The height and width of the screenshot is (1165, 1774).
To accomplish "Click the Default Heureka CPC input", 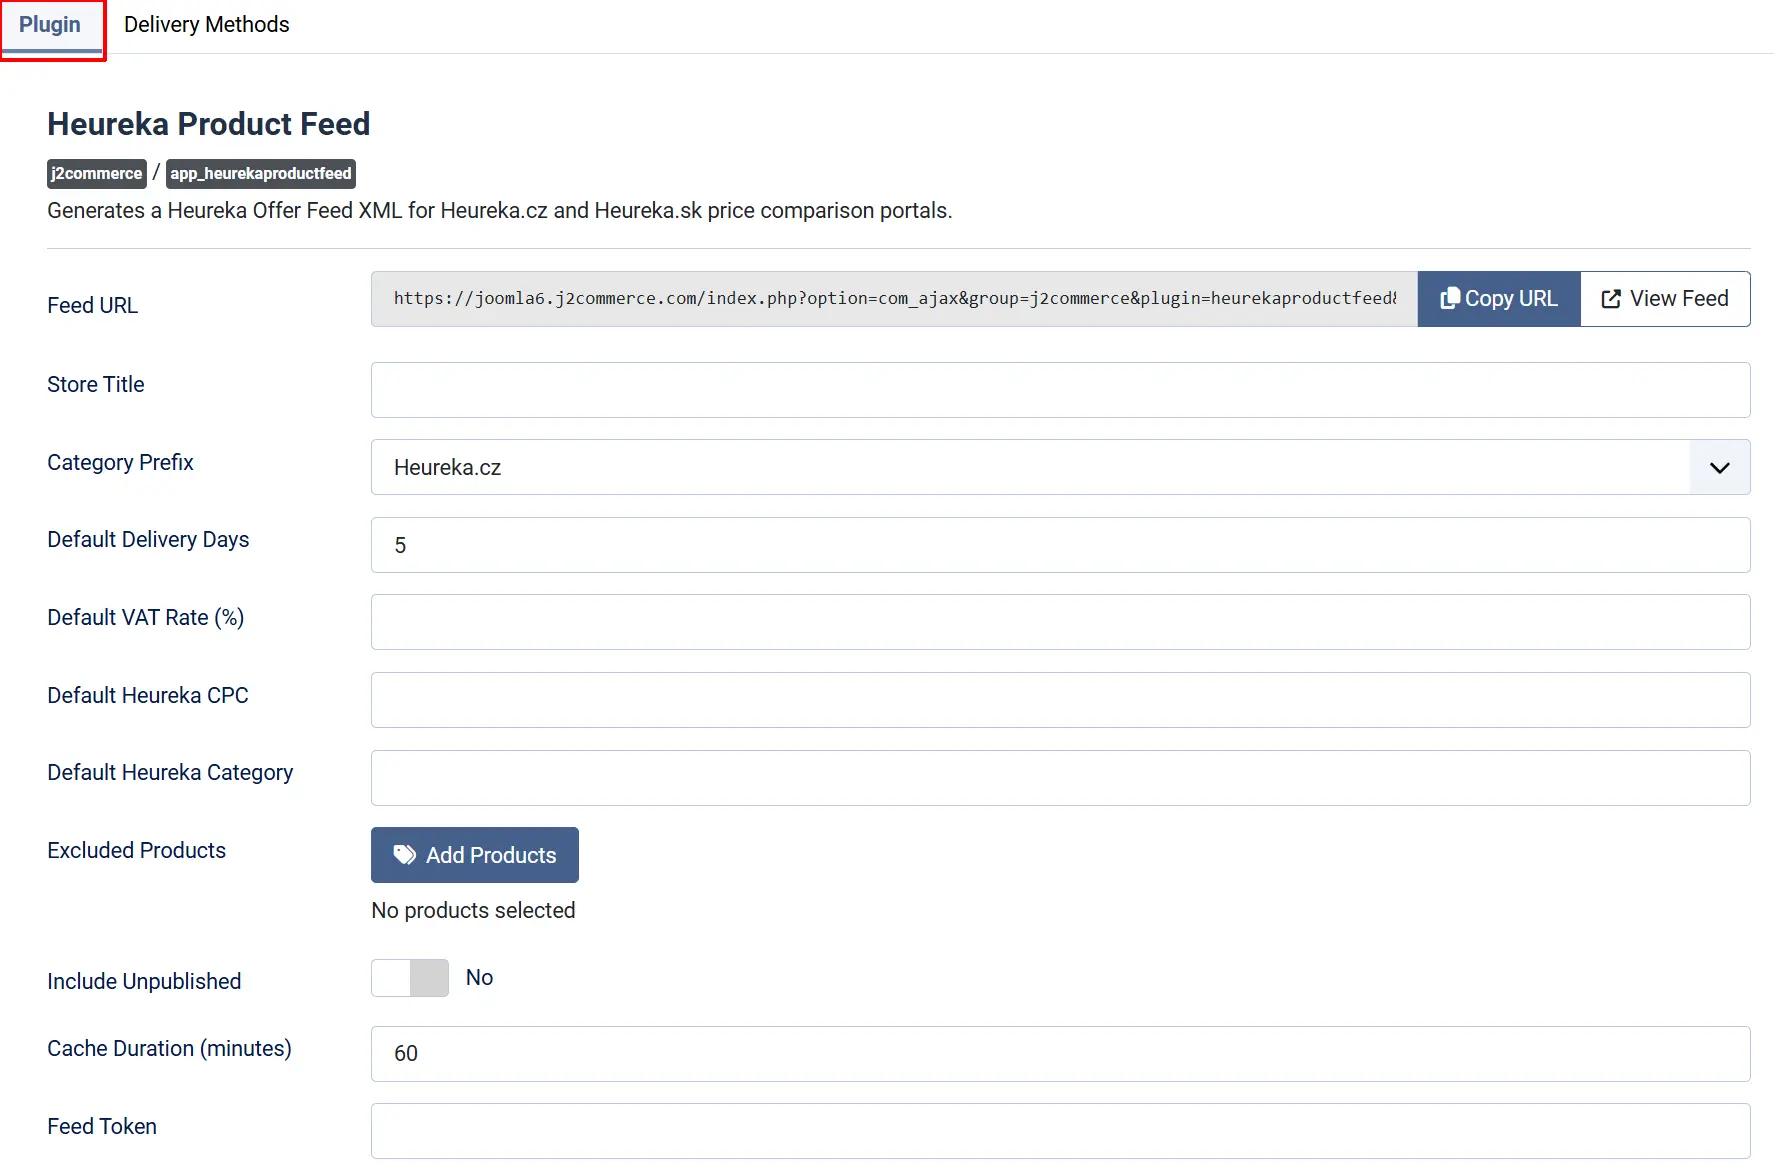I will (x=1060, y=700).
